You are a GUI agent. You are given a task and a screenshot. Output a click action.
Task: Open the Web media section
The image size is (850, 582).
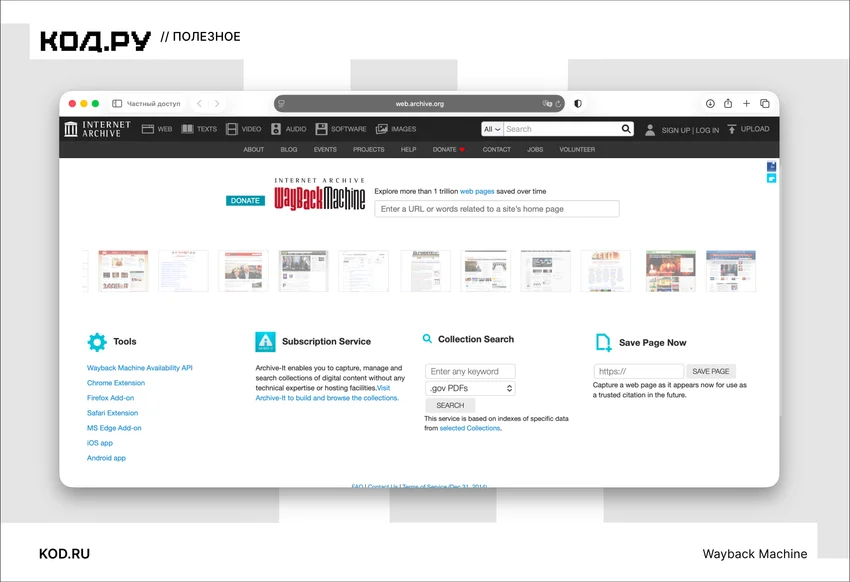[157, 129]
